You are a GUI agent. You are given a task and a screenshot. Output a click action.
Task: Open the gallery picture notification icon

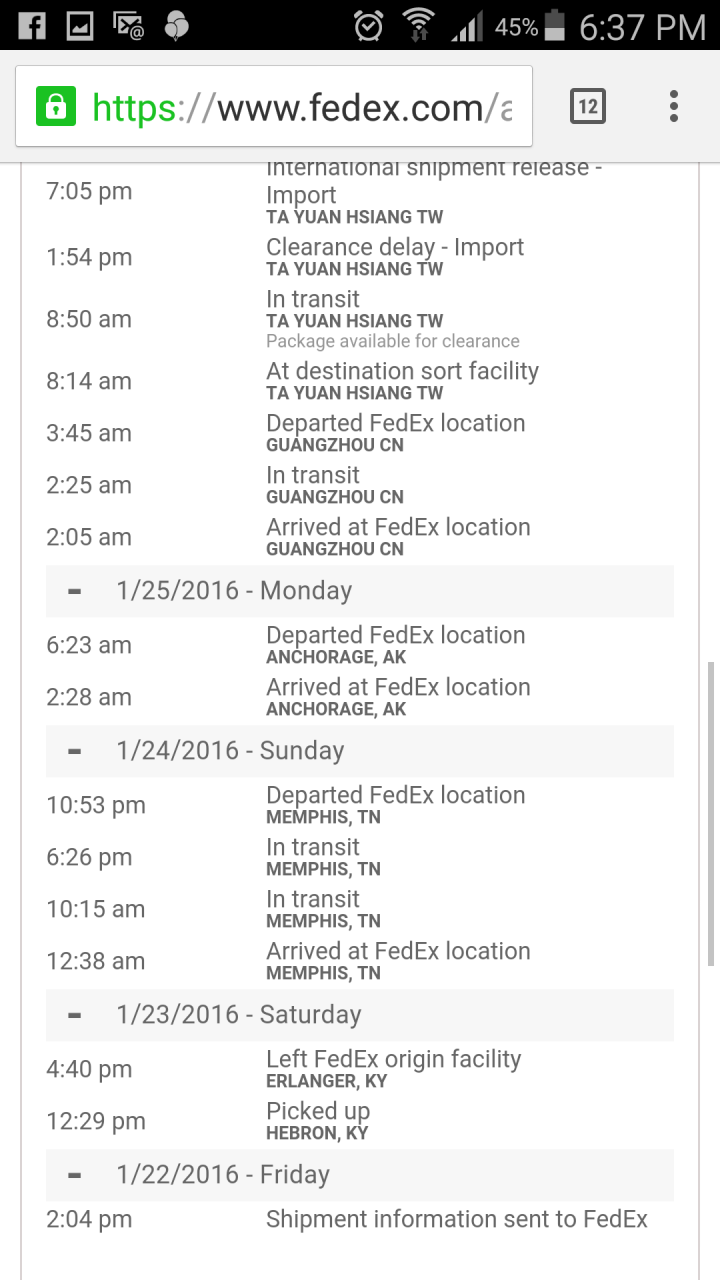click(x=80, y=25)
